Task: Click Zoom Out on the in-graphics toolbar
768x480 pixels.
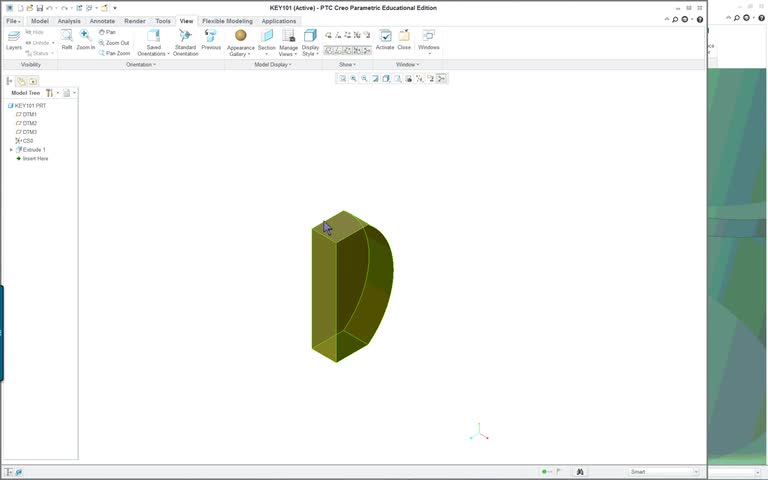Action: (x=364, y=78)
